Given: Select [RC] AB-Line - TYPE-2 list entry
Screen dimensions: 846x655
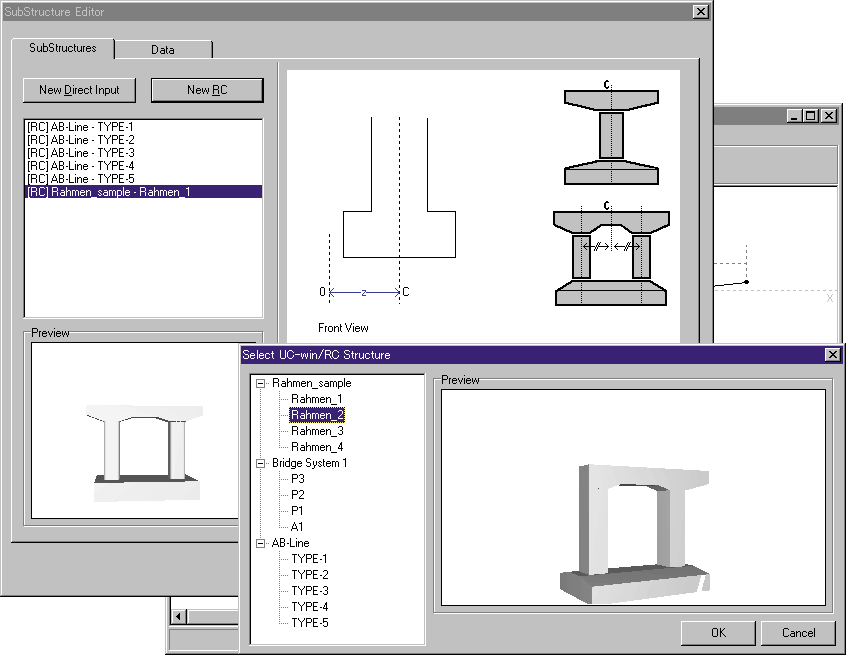Looking at the screenshot, I should pyautogui.click(x=80, y=140).
